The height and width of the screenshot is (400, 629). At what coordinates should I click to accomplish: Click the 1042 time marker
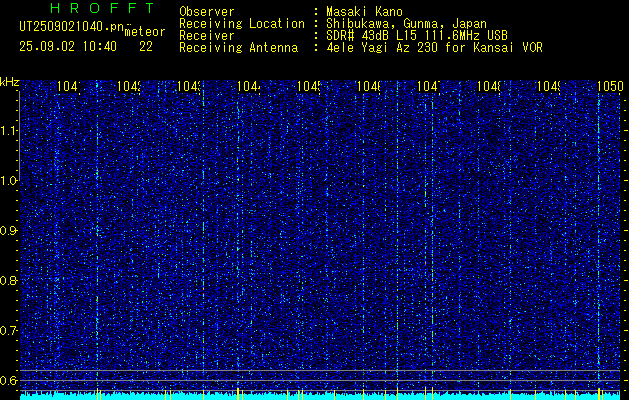click(129, 86)
